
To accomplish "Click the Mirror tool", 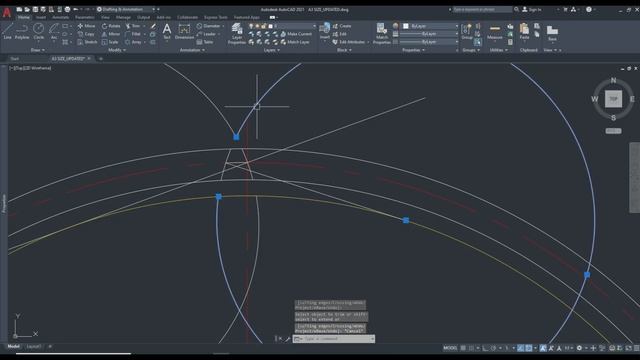I will click(x=111, y=34).
